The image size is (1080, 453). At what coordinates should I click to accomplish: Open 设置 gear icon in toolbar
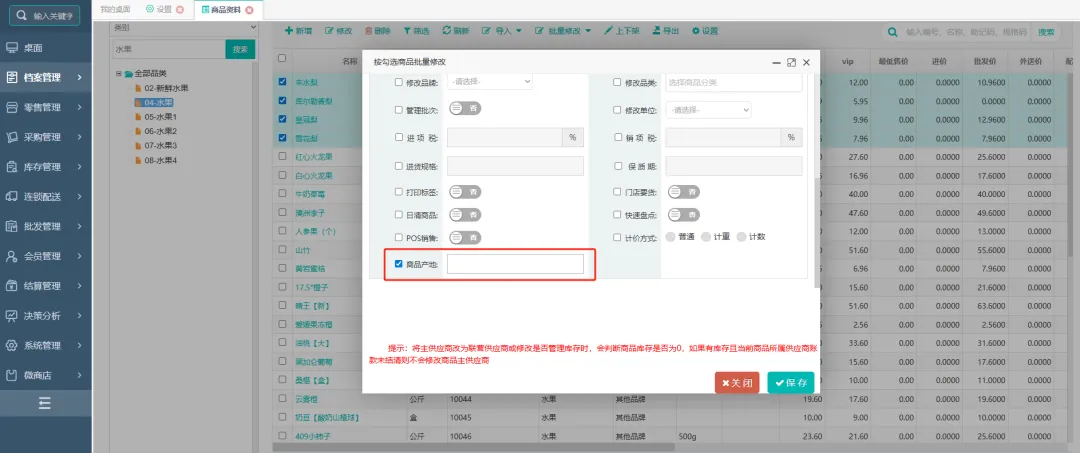695,31
